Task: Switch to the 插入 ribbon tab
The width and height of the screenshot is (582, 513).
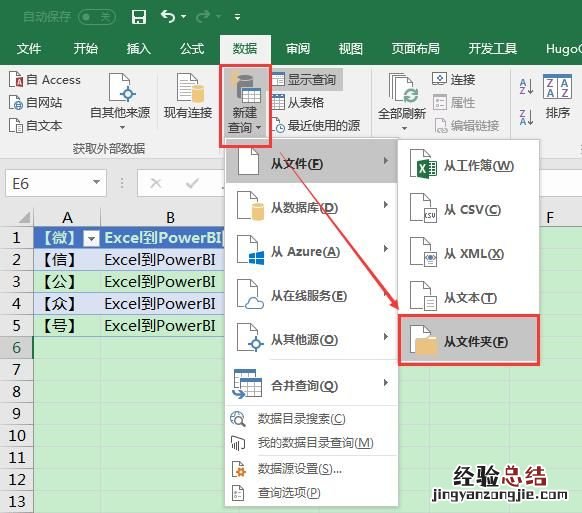Action: (x=138, y=49)
